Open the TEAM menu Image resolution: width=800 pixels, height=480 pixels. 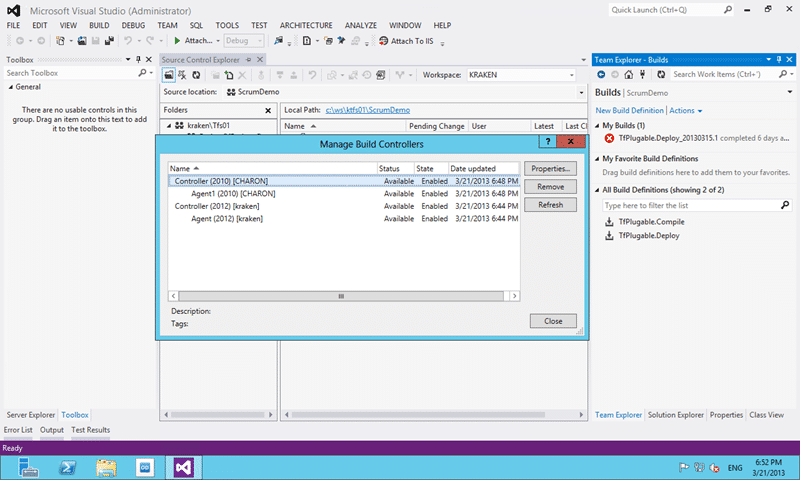pos(167,25)
